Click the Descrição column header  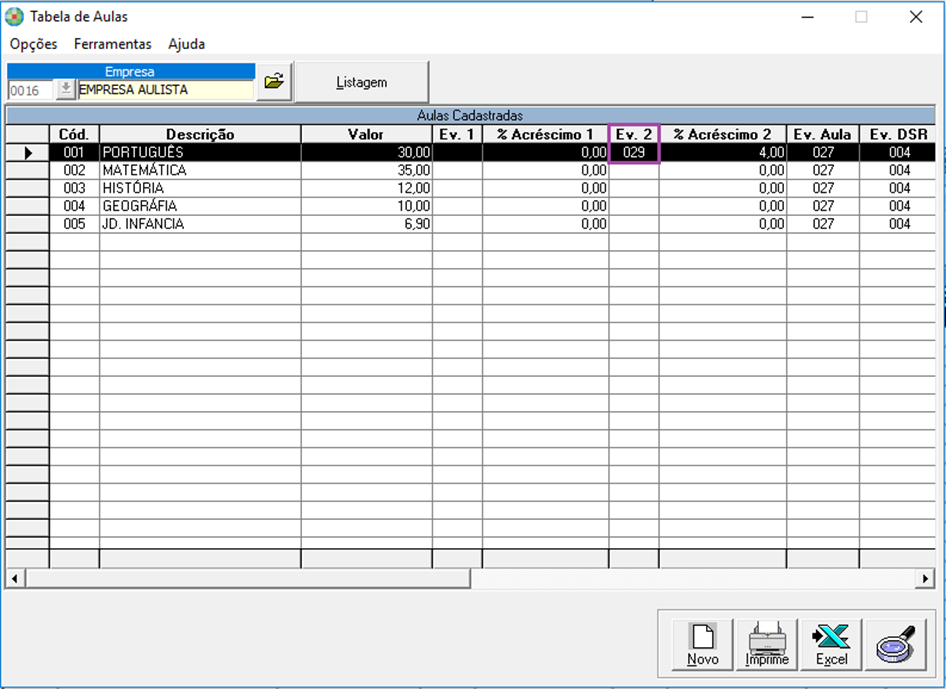coord(200,134)
